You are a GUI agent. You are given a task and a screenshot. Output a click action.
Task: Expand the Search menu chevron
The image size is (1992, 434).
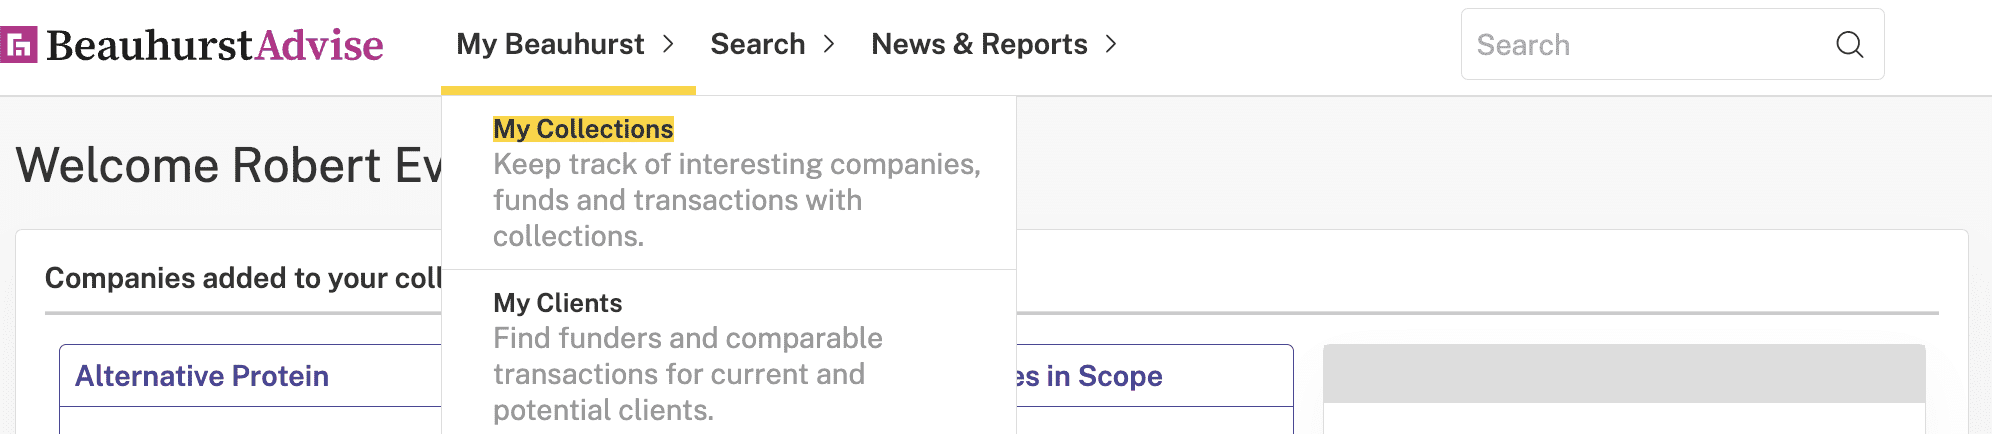tap(829, 45)
